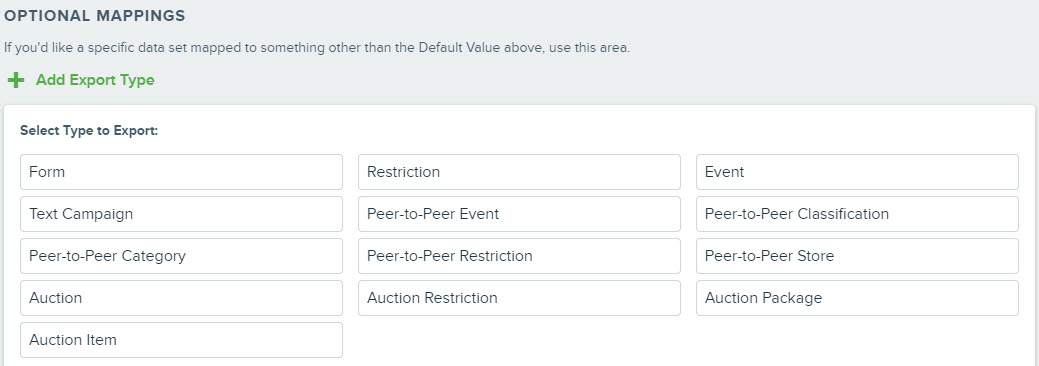Select the Event export type
Viewport: 1039px width, 366px height.
point(857,172)
